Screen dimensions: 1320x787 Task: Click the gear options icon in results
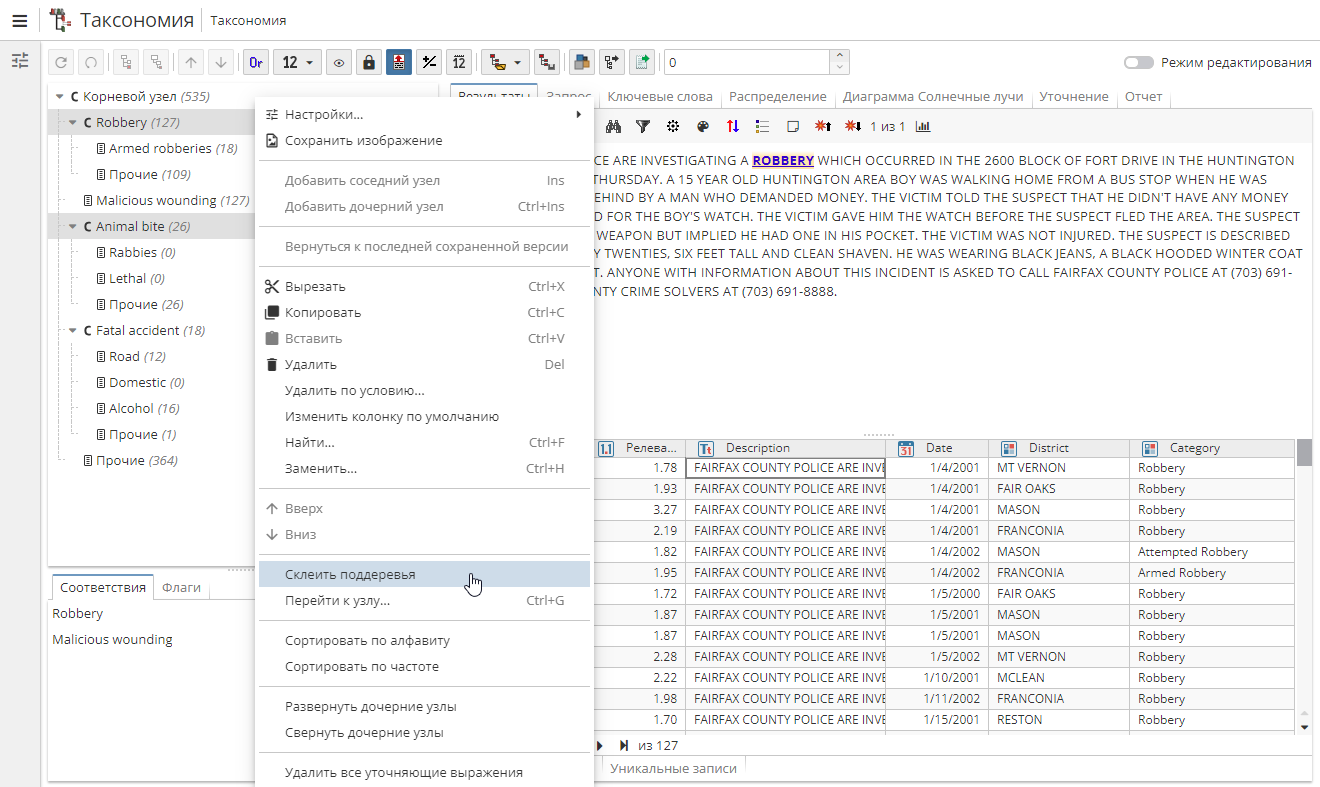click(x=673, y=127)
